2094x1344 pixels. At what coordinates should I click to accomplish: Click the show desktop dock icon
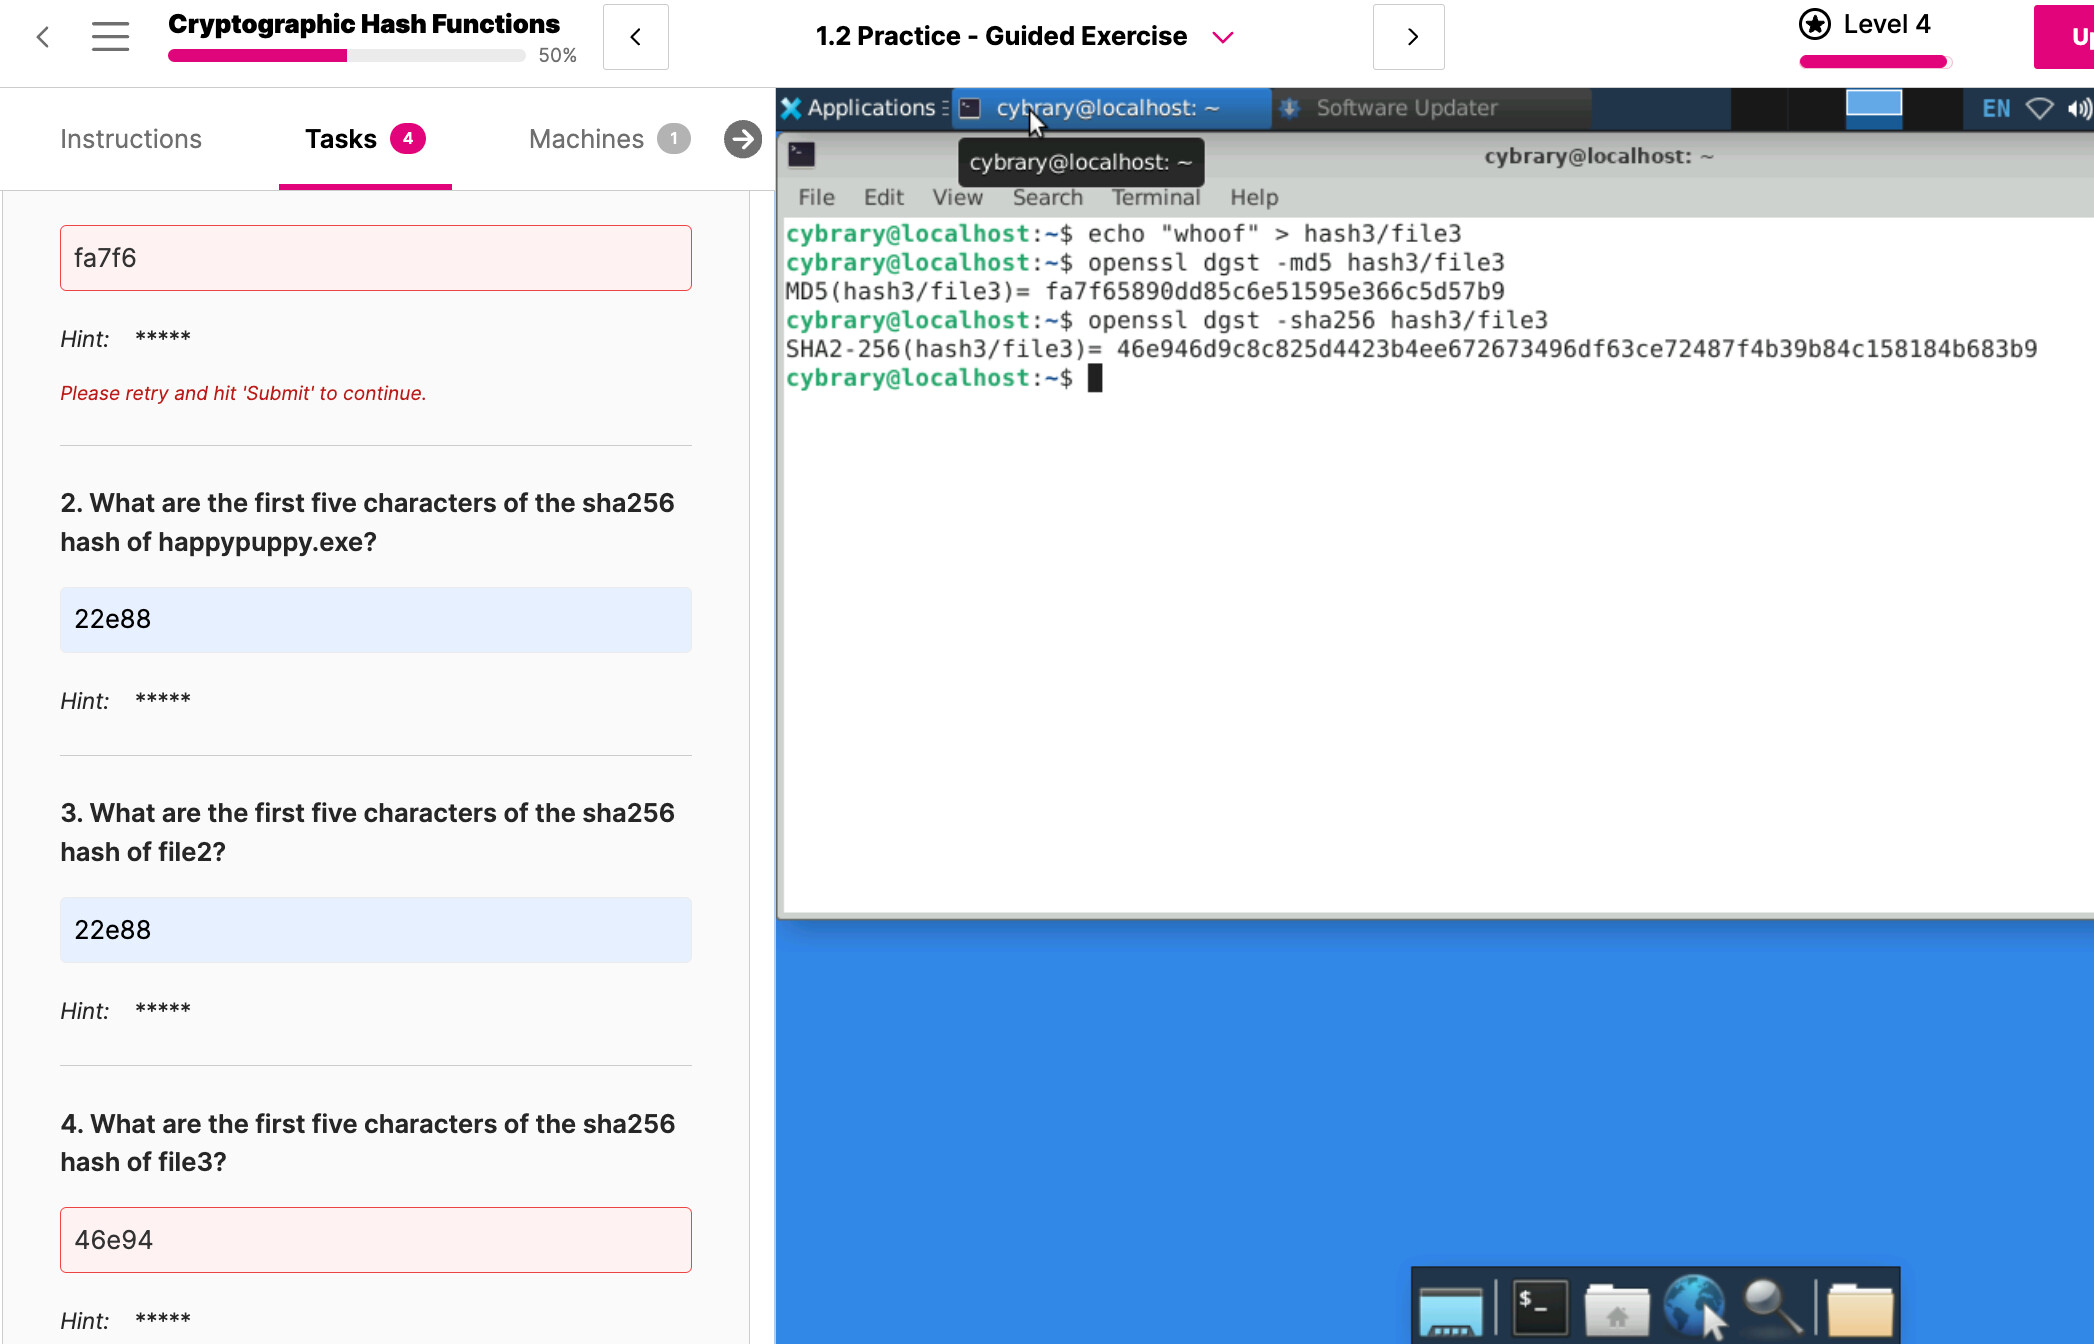tap(1450, 1309)
